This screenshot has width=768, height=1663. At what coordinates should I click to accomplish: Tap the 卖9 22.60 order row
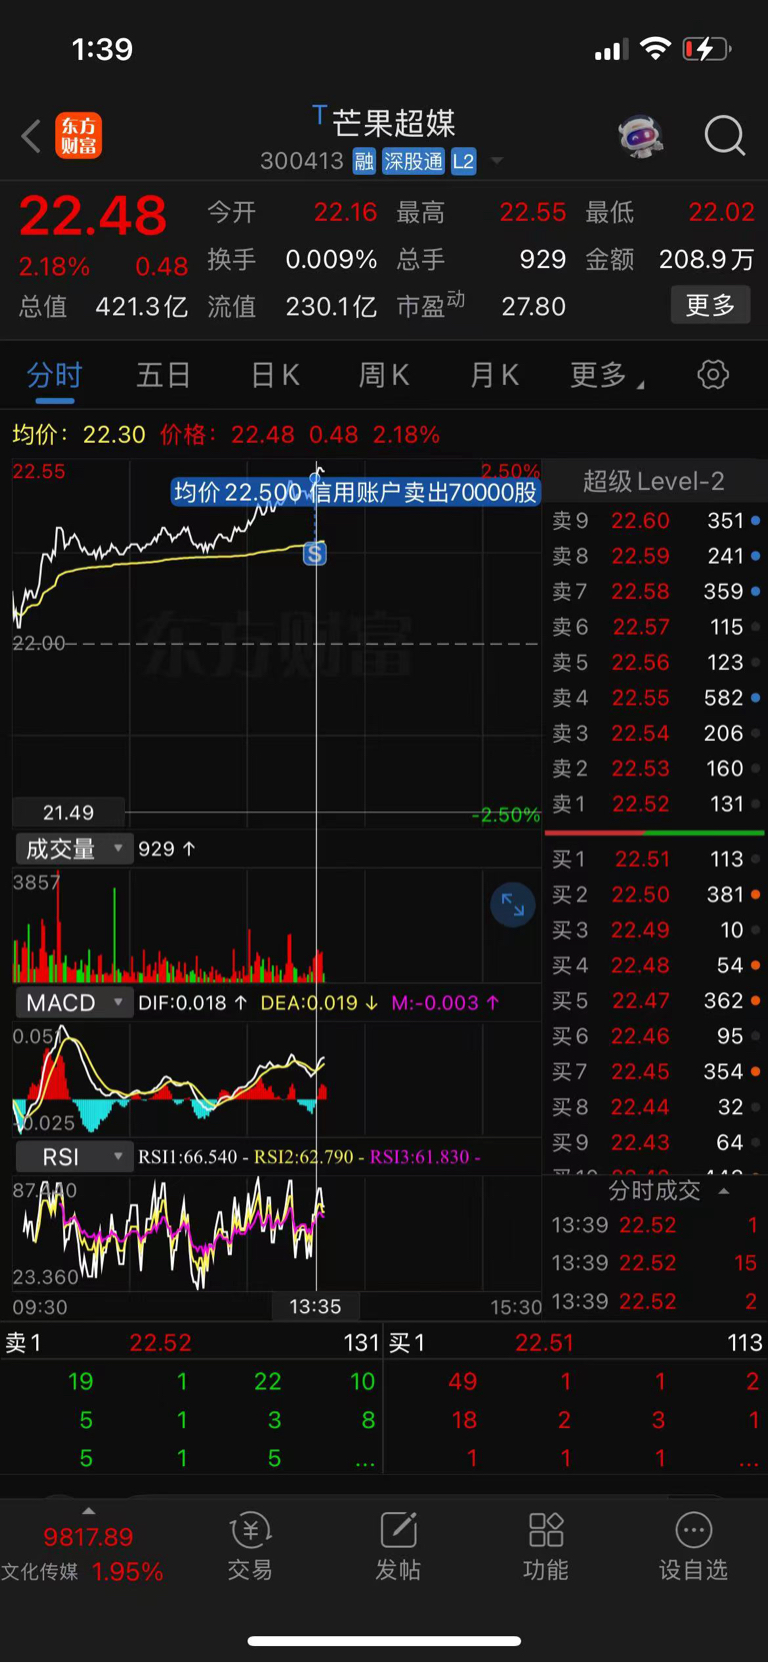tap(655, 521)
